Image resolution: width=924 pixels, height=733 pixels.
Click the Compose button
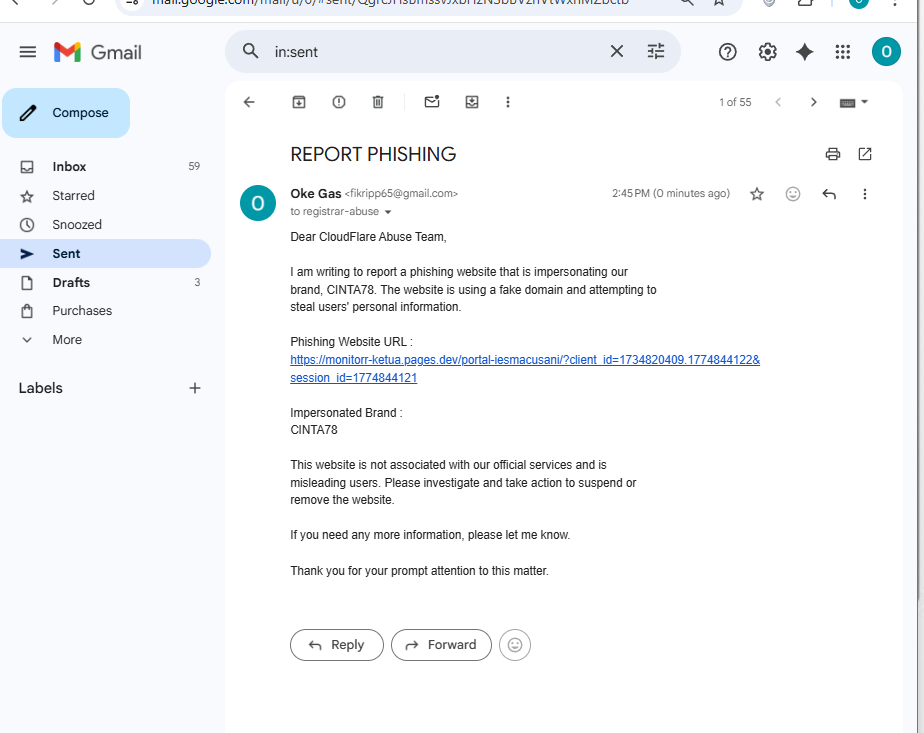click(66, 113)
